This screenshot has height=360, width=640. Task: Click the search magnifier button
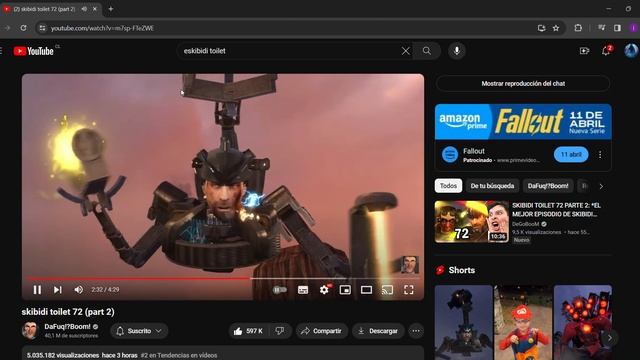click(427, 51)
